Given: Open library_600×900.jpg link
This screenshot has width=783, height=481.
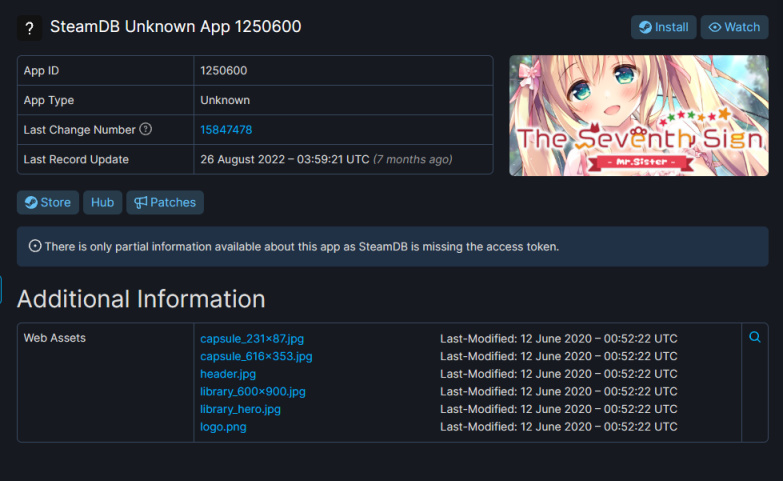Looking at the screenshot, I should 253,392.
